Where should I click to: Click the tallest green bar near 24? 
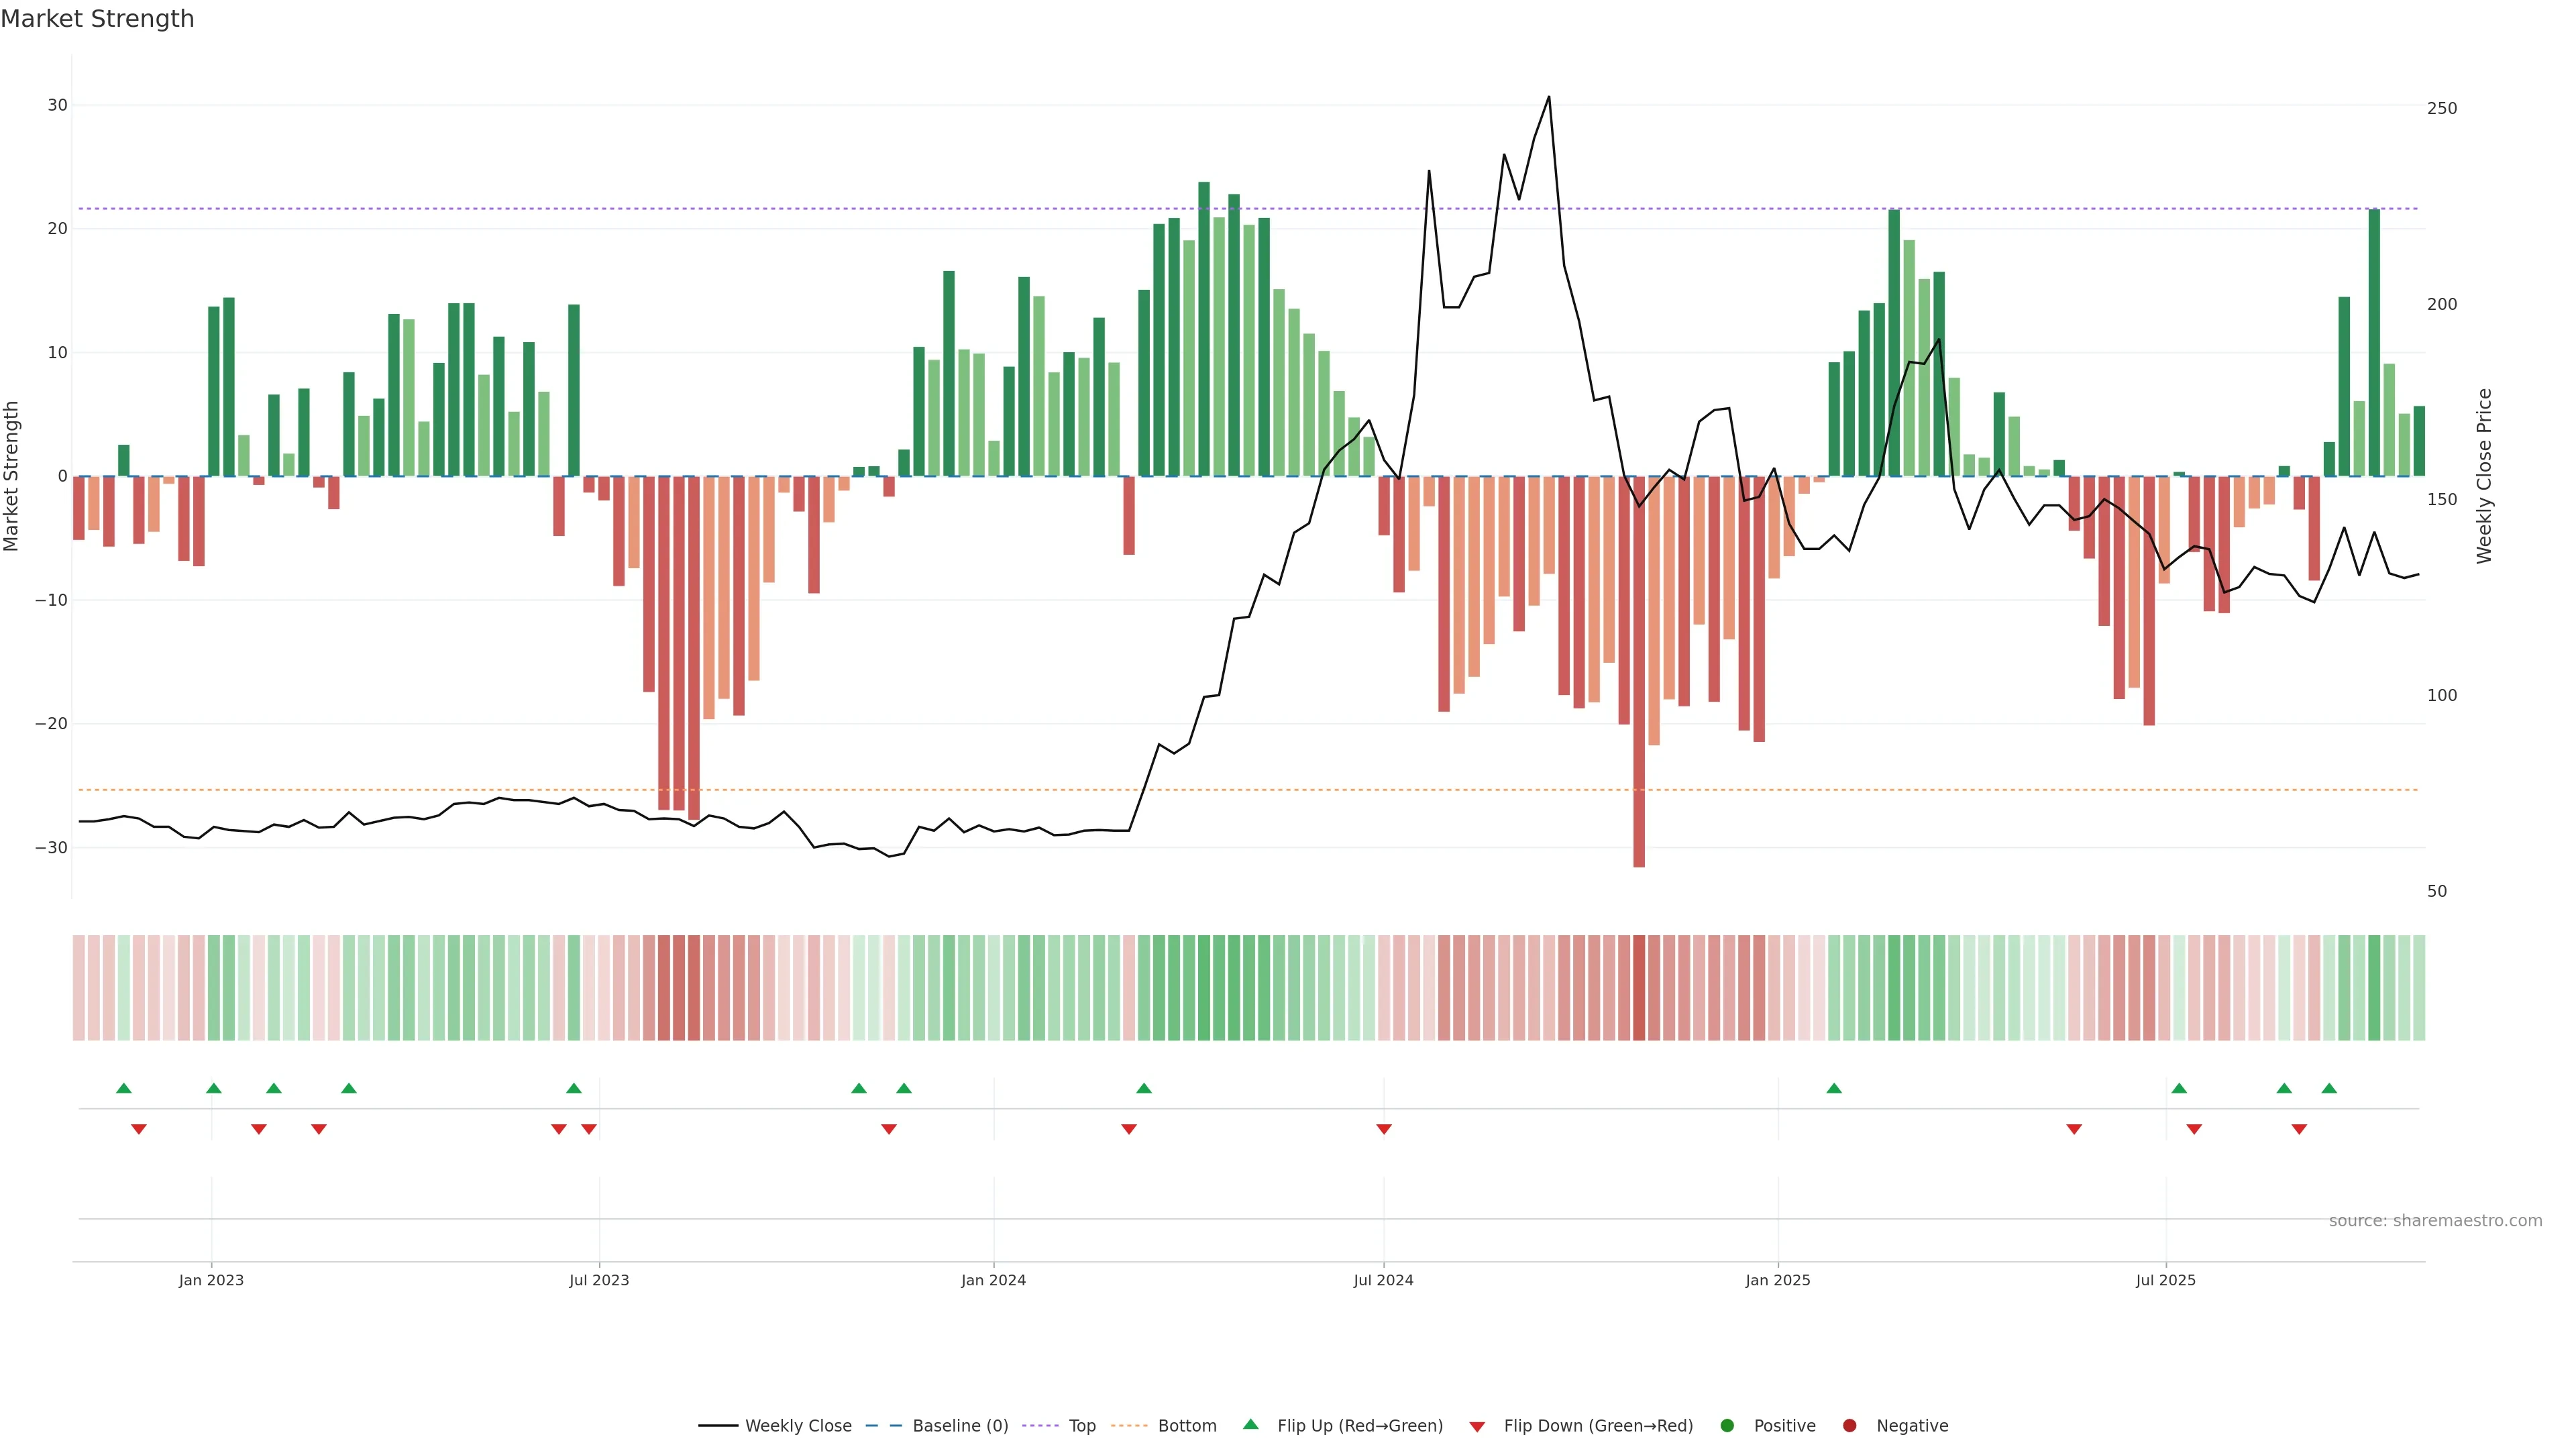tap(1204, 330)
